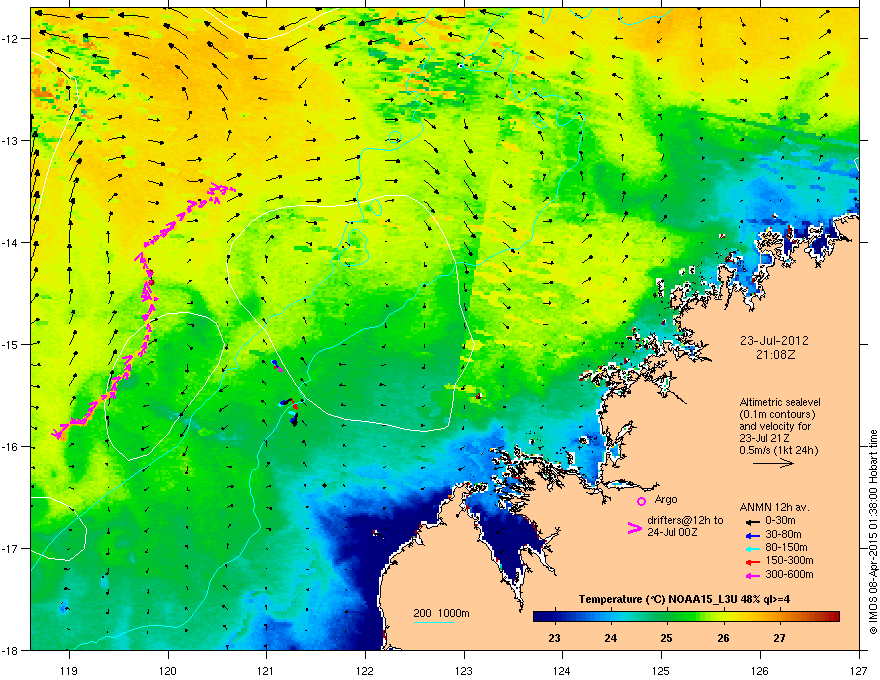
Task: Click the colorbar tick label 24
Action: (611, 638)
